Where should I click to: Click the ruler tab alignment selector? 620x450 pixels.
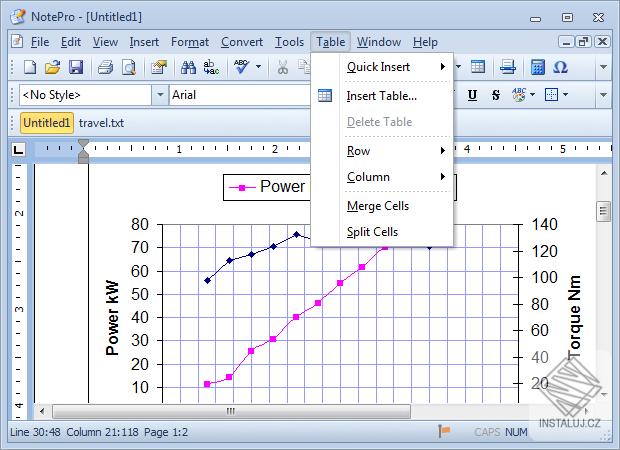pos(18,149)
